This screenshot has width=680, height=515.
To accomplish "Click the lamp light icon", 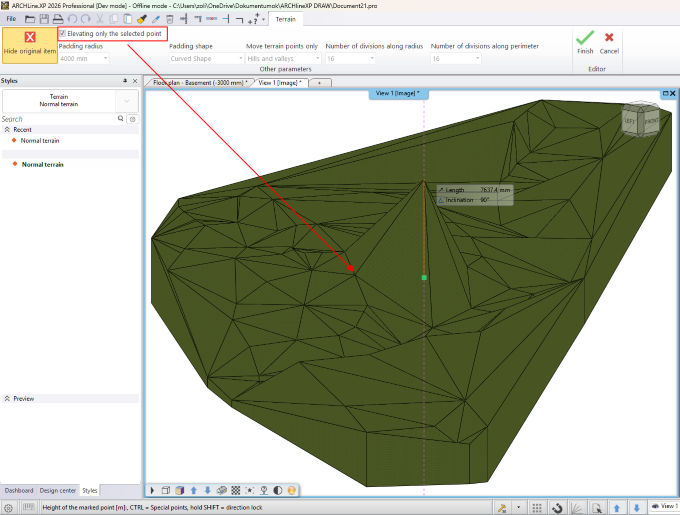I will click(x=264, y=490).
